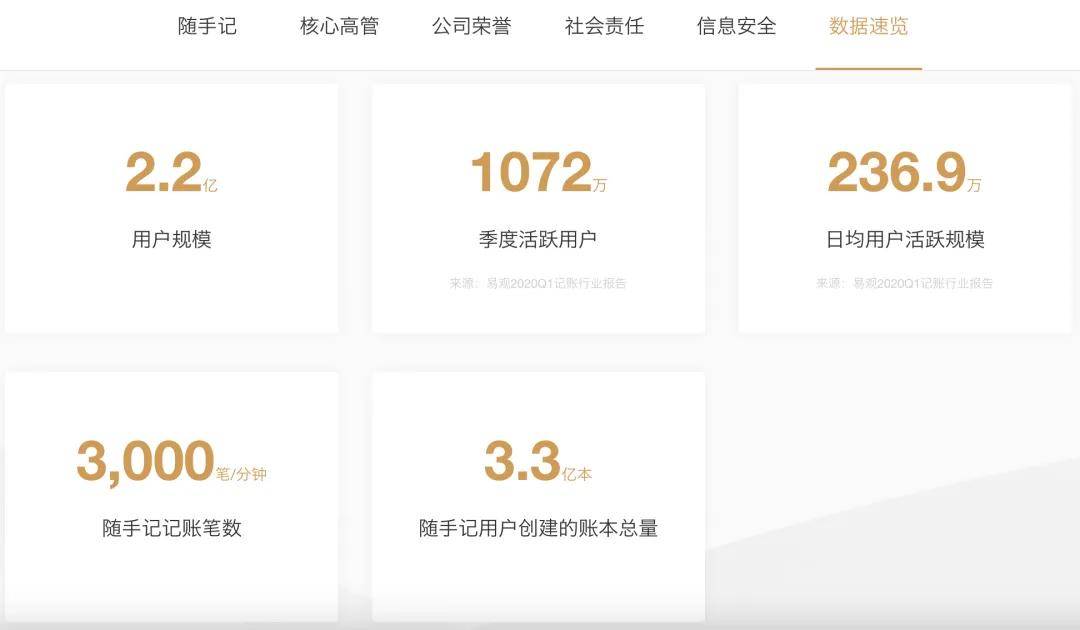Click the 1072 quarterly active users figure
The width and height of the screenshot is (1080, 630).
tap(530, 173)
